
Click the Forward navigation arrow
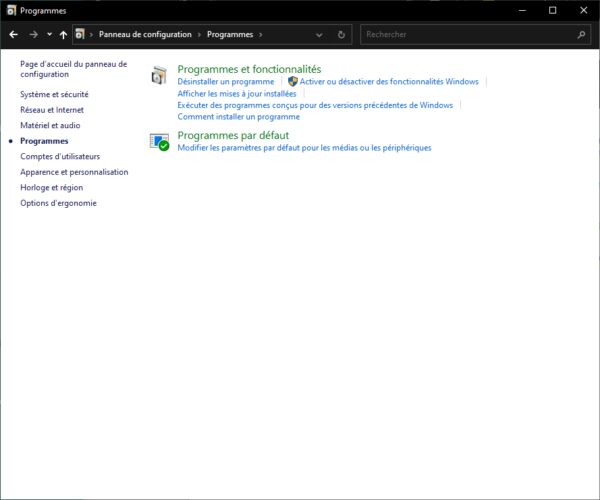pyautogui.click(x=33, y=34)
